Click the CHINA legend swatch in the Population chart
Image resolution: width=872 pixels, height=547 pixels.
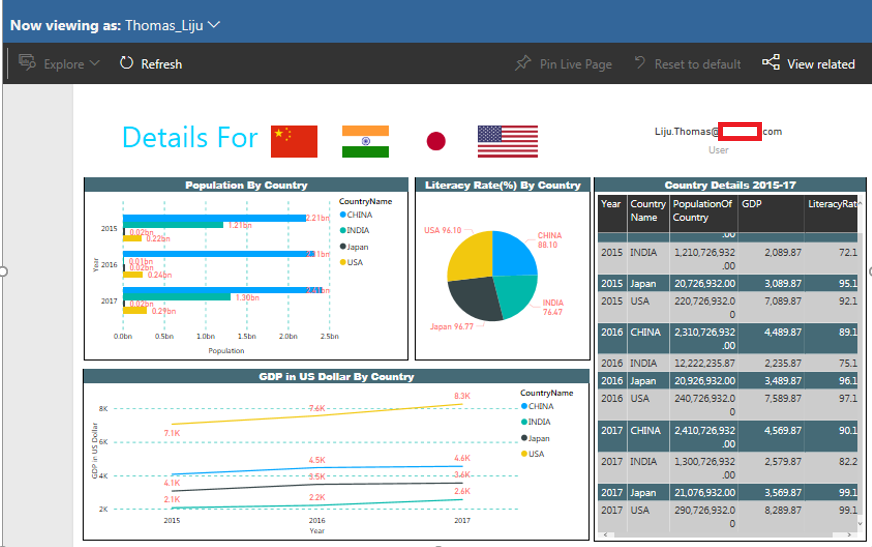(x=344, y=214)
